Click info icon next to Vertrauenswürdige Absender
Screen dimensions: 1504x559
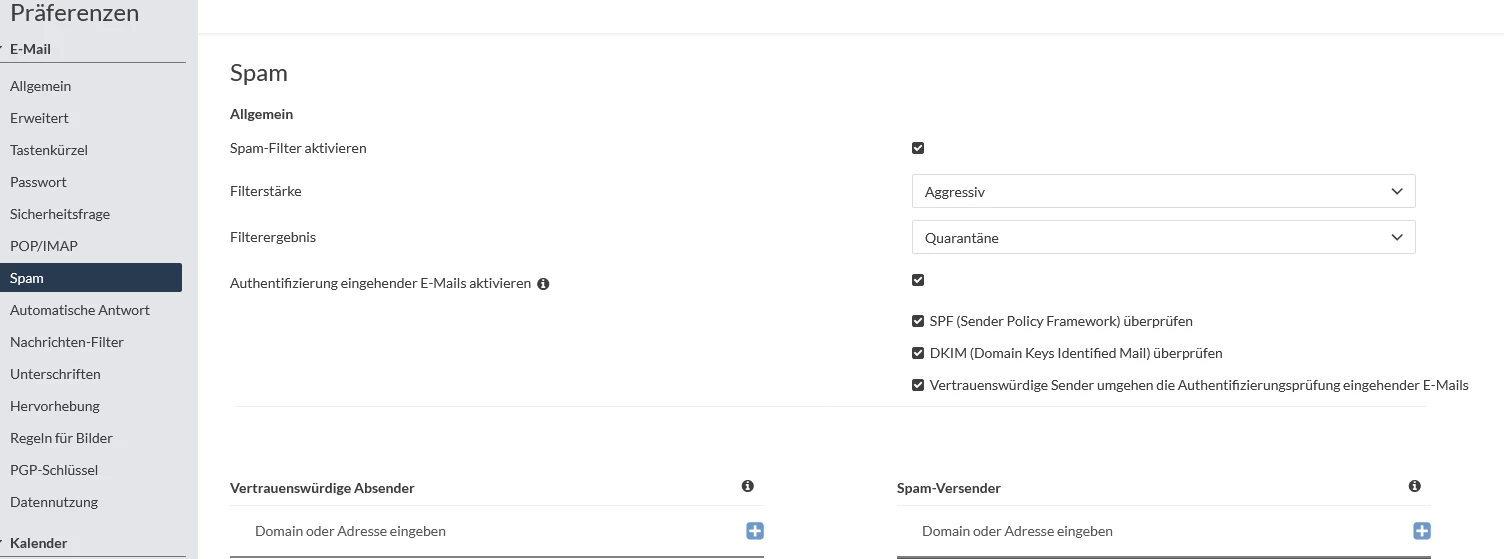(747, 486)
